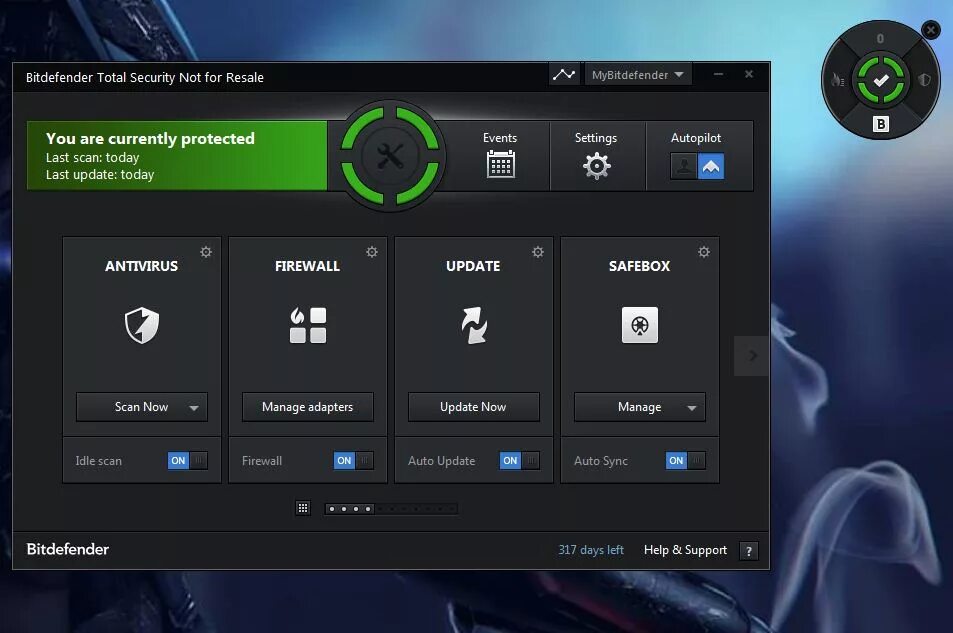The image size is (953, 633).
Task: Click the widget shield icon
Action: click(x=924, y=80)
